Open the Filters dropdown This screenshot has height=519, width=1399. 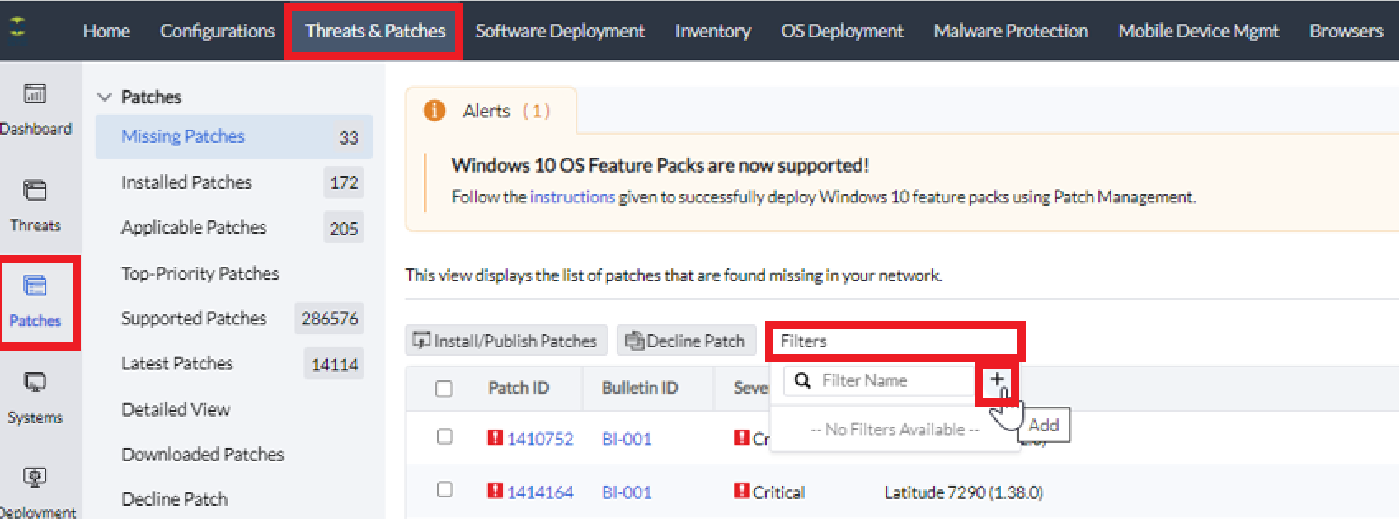pos(894,341)
